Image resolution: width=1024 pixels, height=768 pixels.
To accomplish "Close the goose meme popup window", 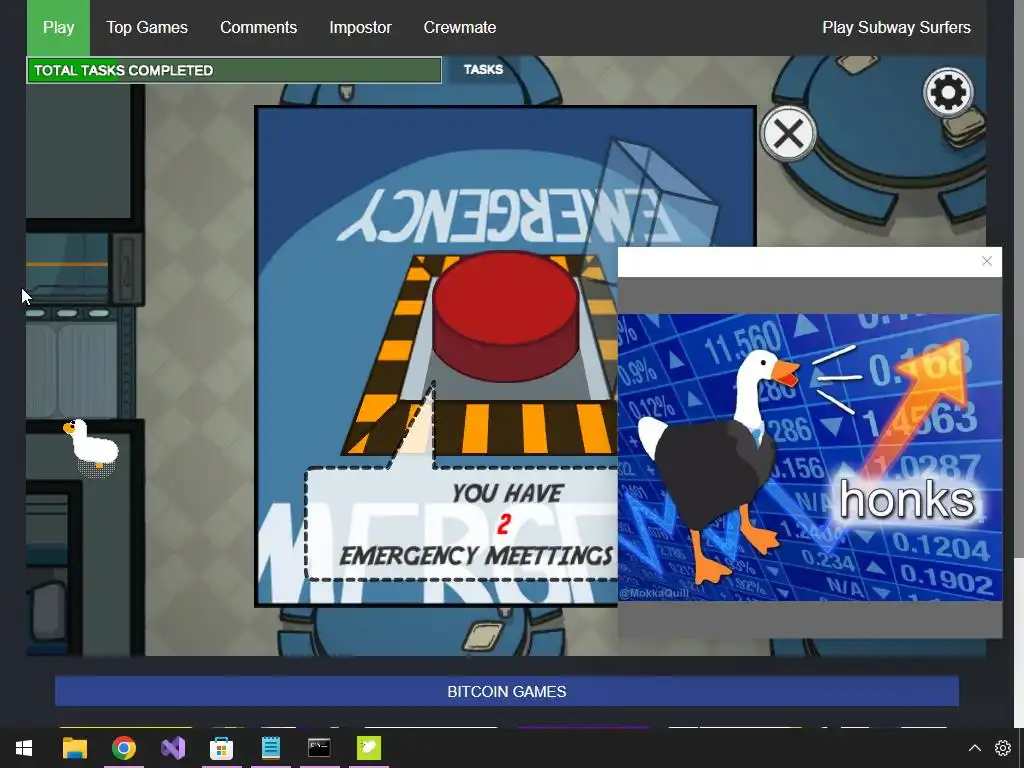I will [x=987, y=261].
